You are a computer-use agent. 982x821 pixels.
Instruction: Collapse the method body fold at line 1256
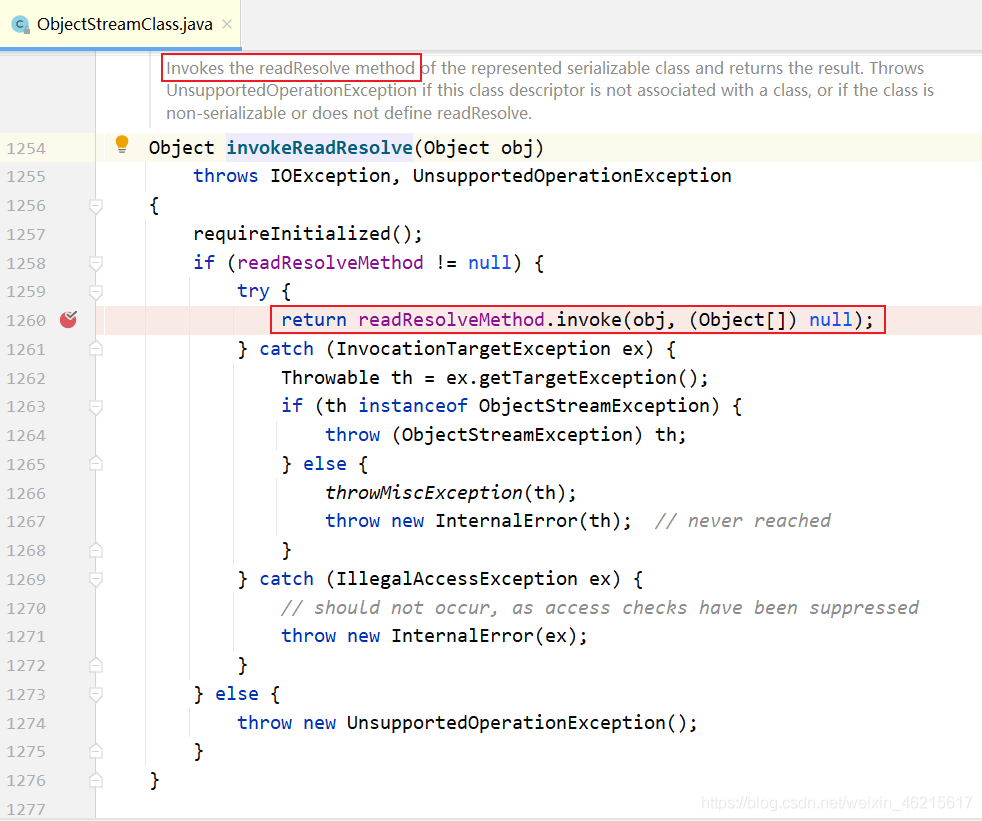coord(96,205)
